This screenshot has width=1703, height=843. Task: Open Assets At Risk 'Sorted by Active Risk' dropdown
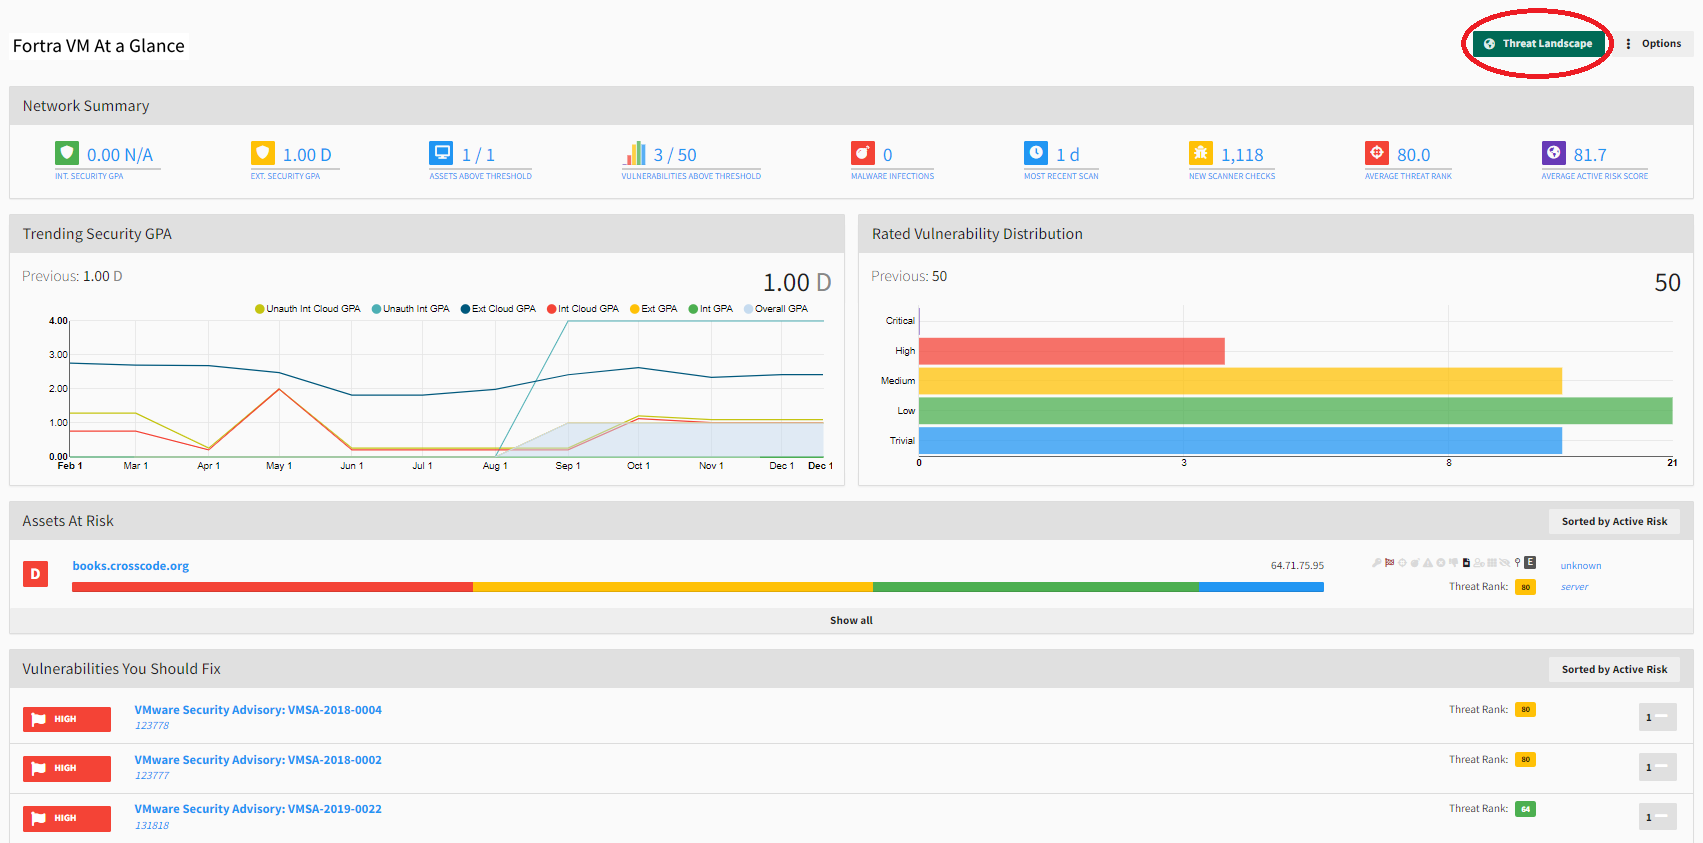1614,521
